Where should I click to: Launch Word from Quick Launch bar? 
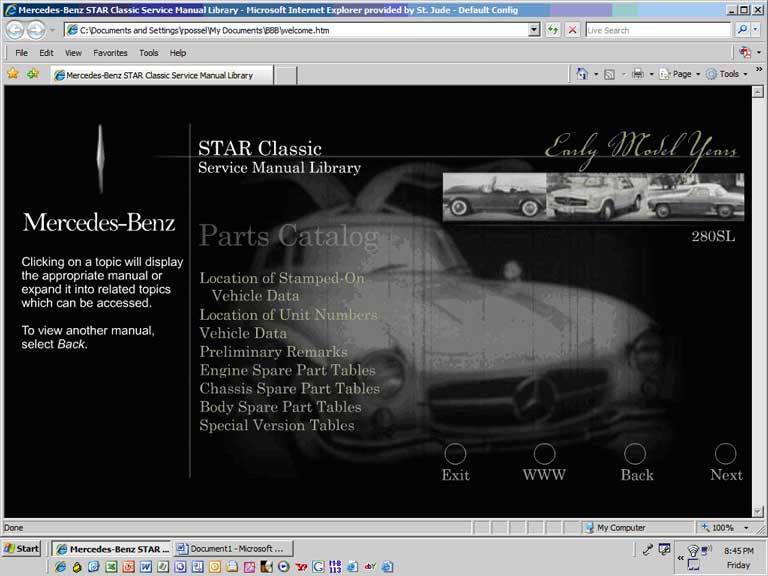145,567
